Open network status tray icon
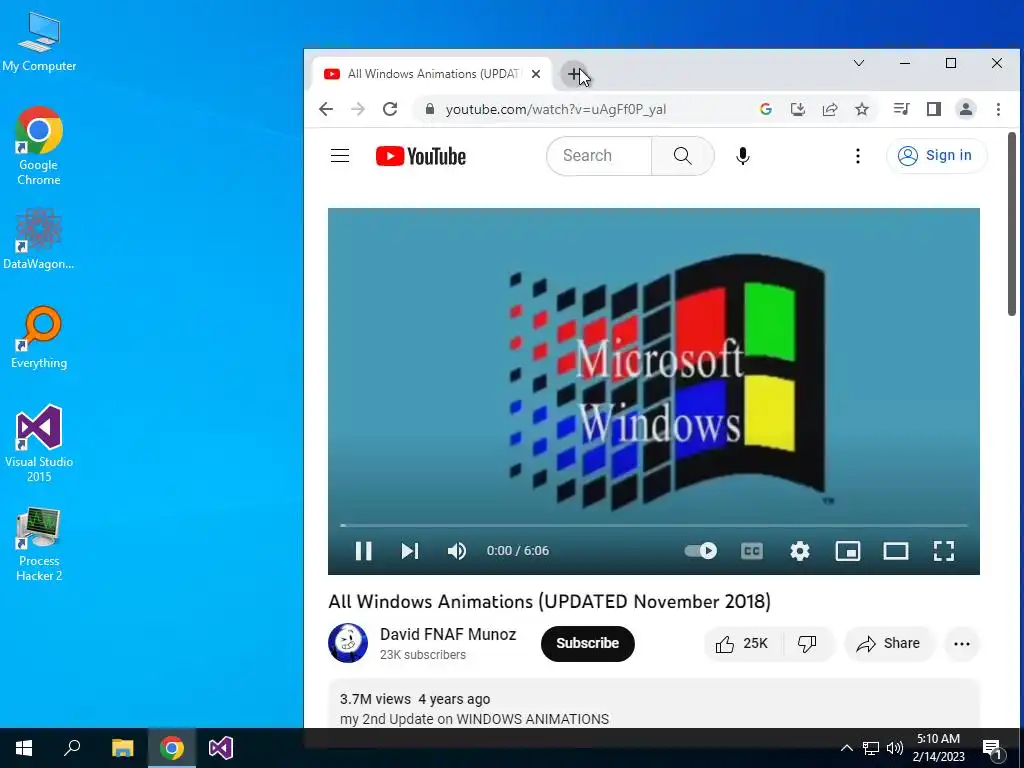Viewport: 1024px width, 768px height. point(870,748)
